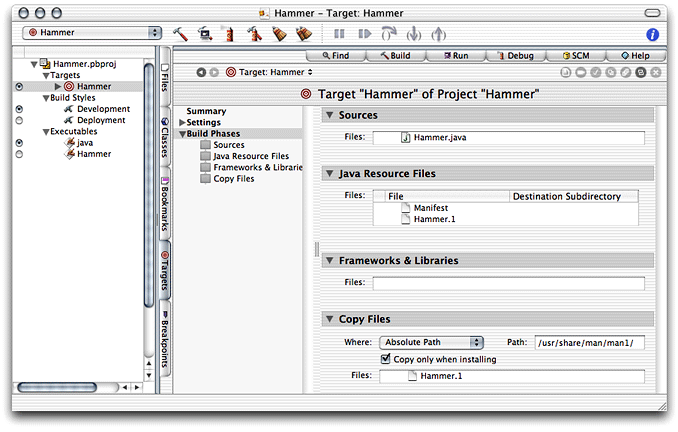
Task: Click the Pause debugger icon
Action: click(339, 34)
